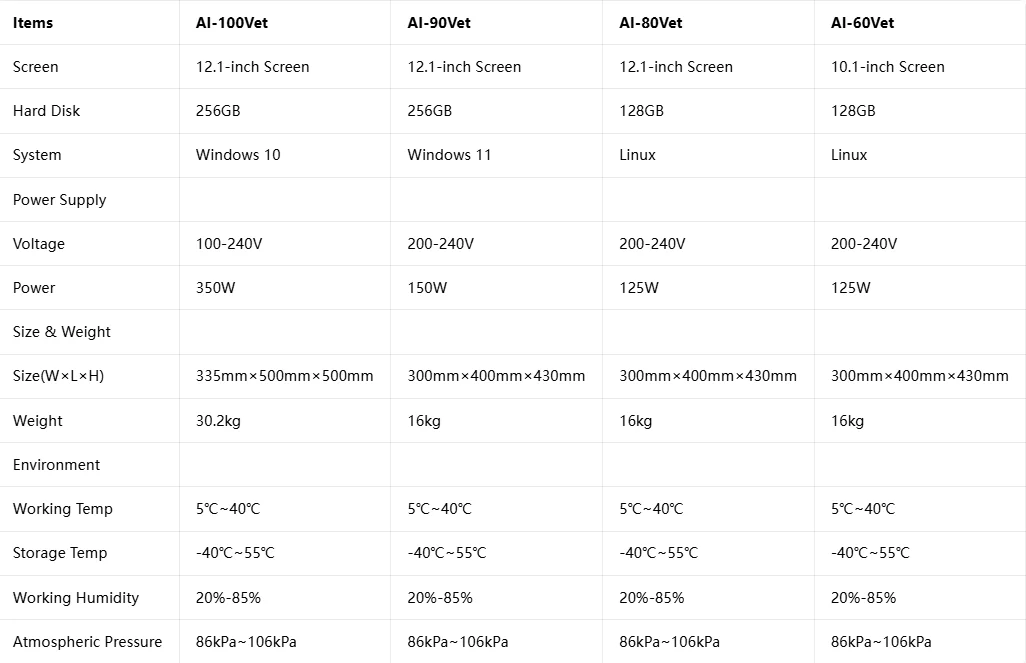Click the 150W power cell
This screenshot has height=663, width=1026.
[427, 288]
